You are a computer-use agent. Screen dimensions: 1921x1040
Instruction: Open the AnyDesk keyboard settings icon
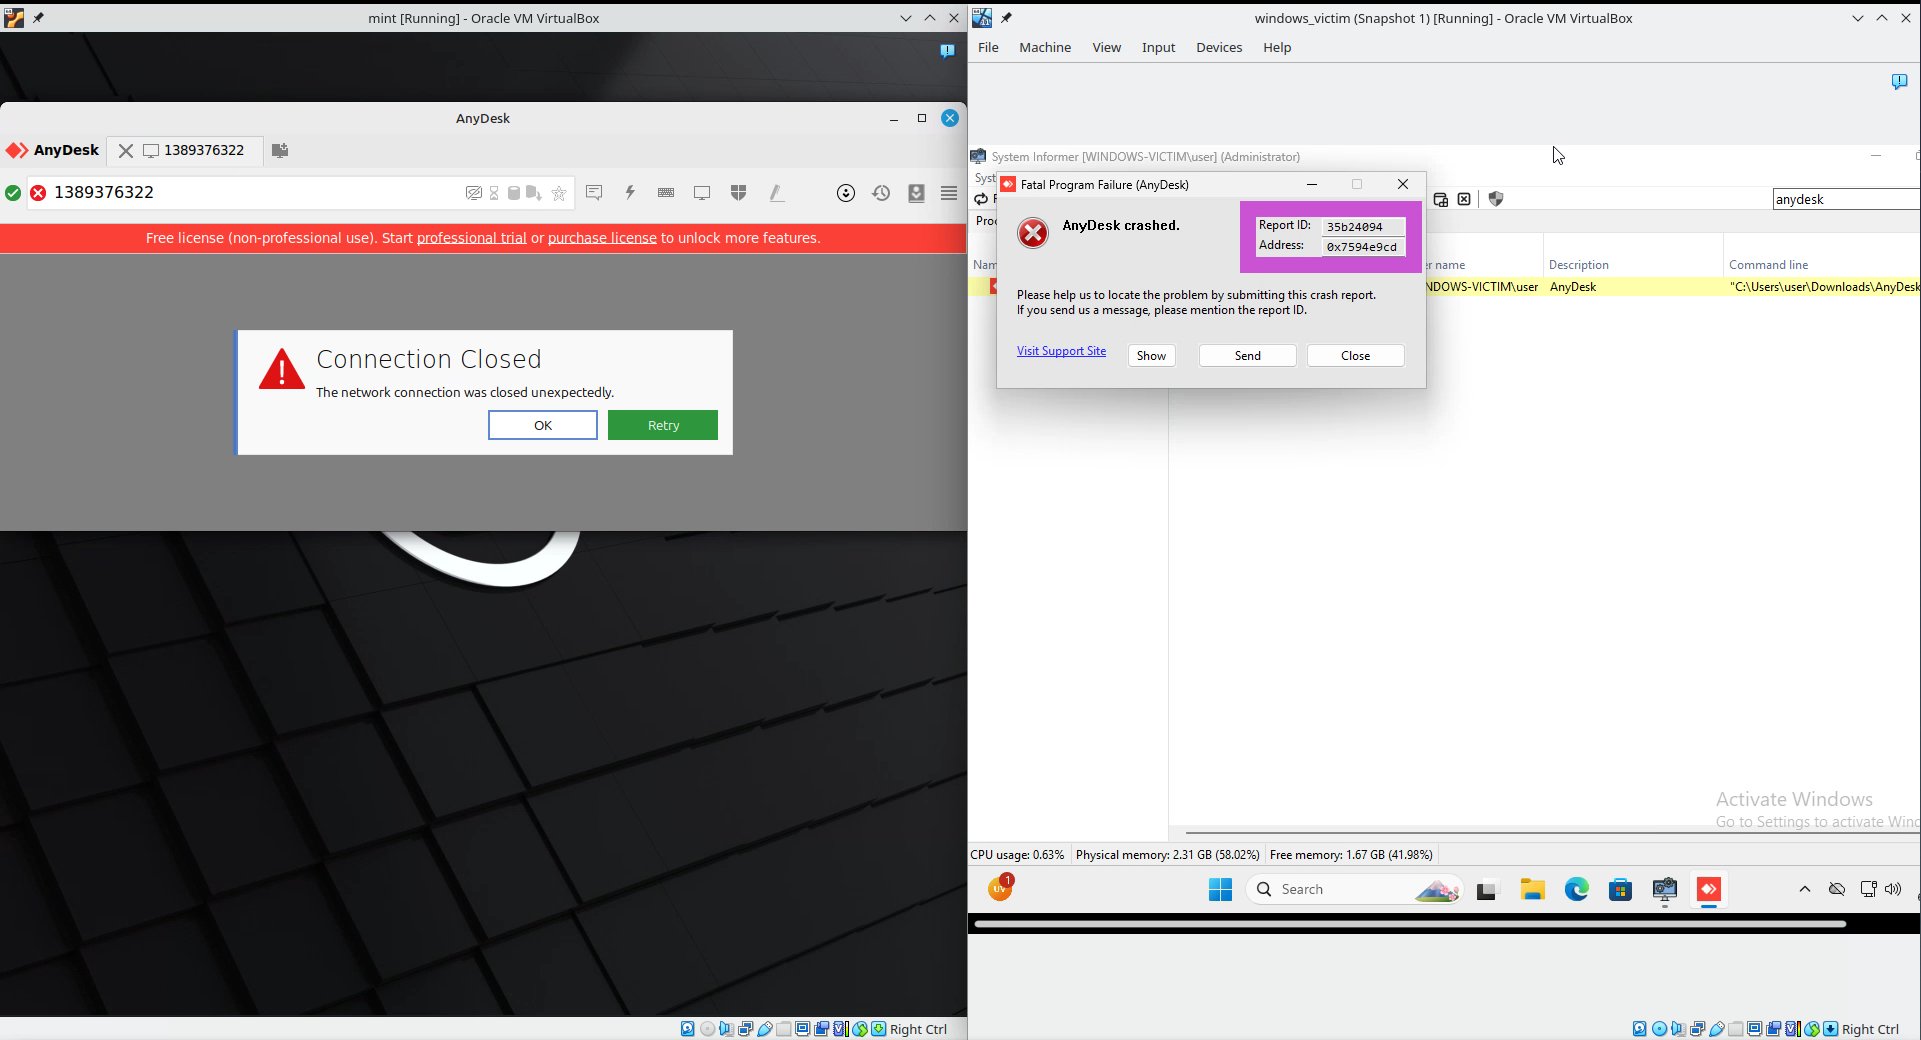(666, 192)
